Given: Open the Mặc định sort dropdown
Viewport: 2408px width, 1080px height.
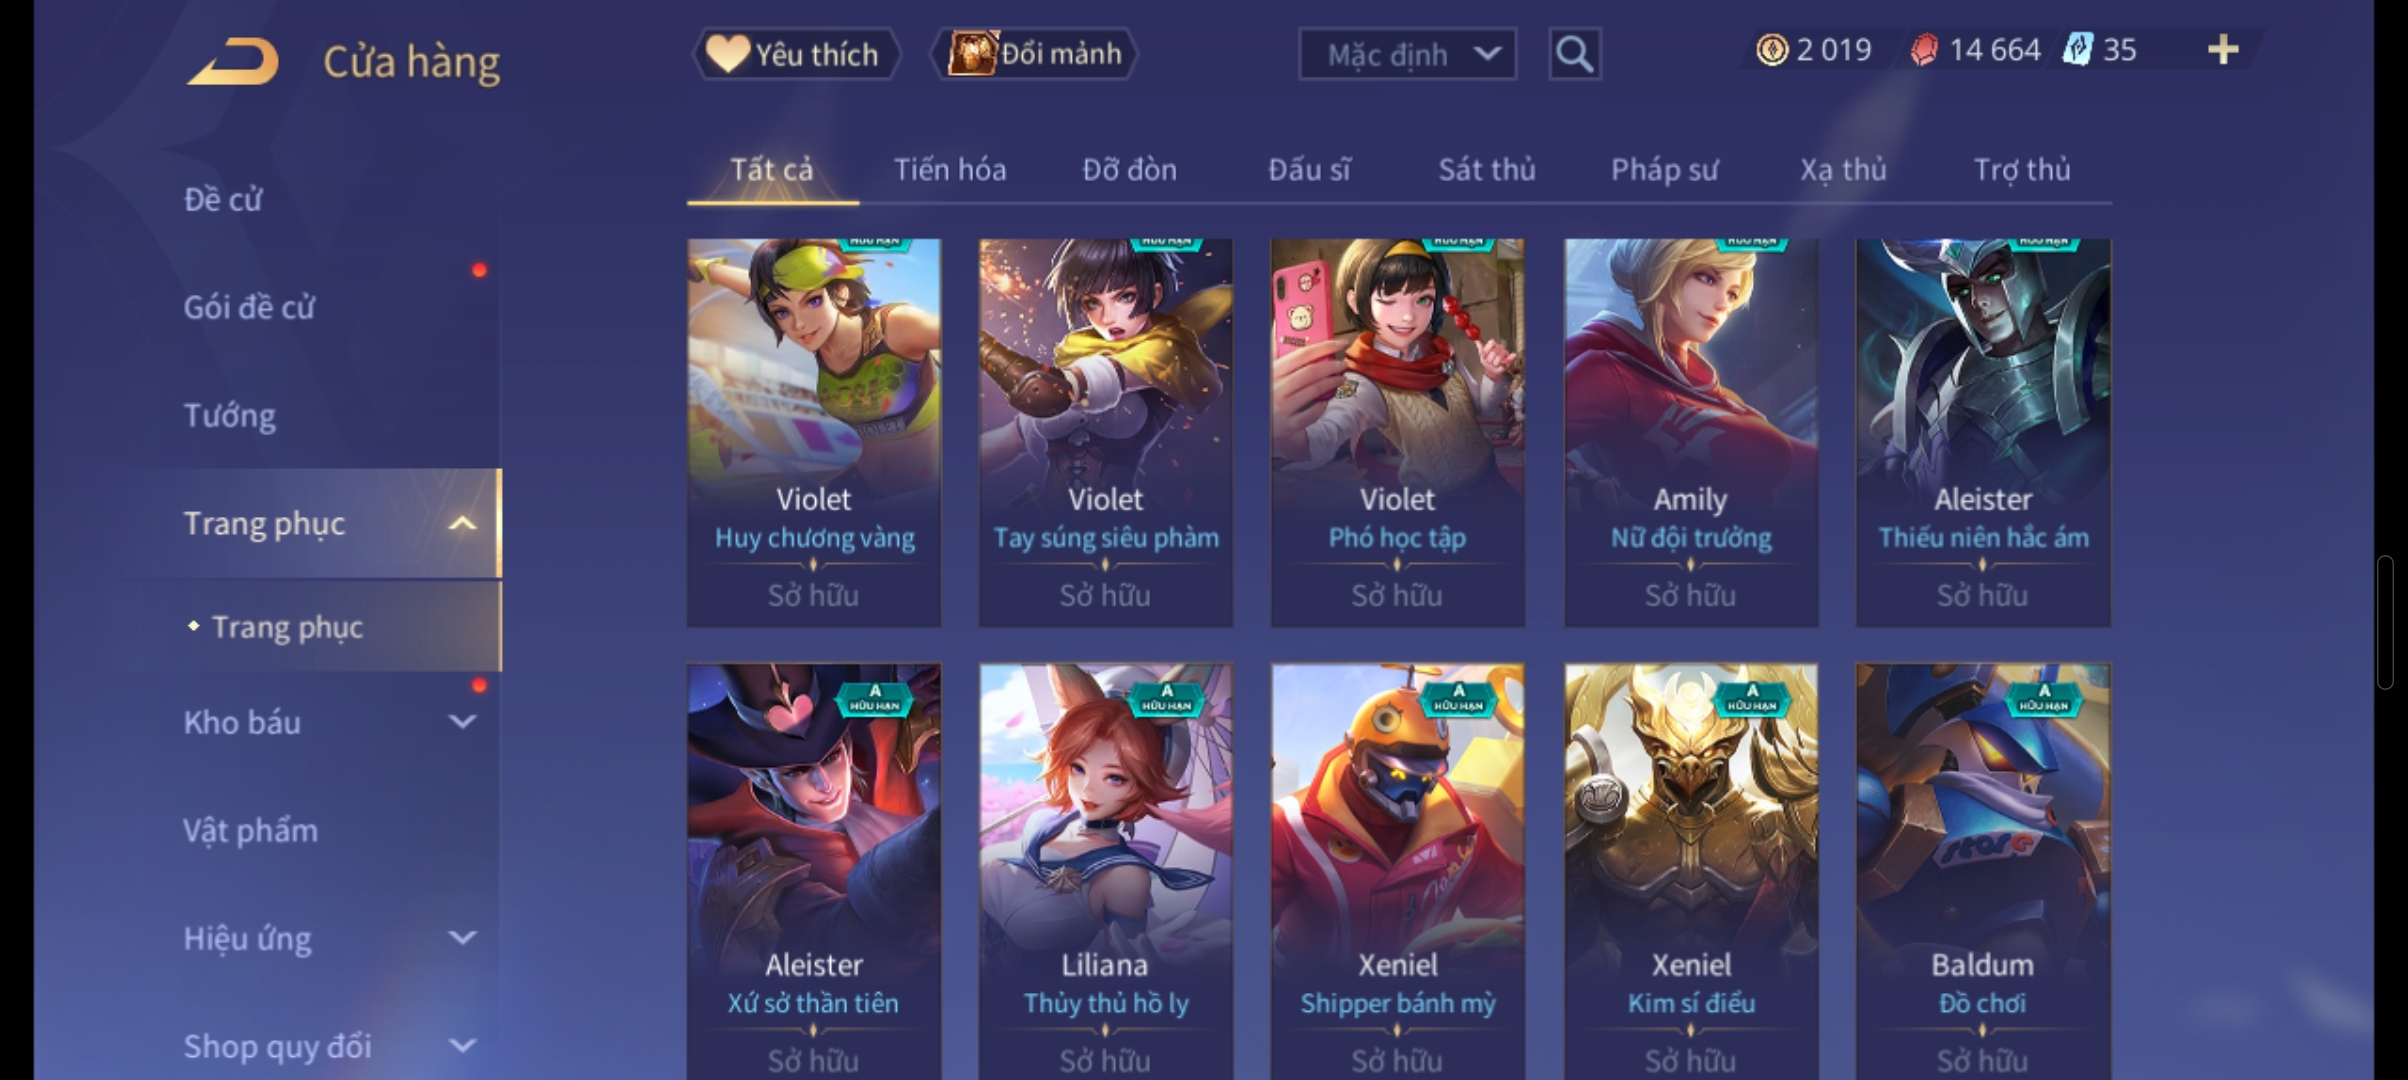Looking at the screenshot, I should pos(1407,54).
